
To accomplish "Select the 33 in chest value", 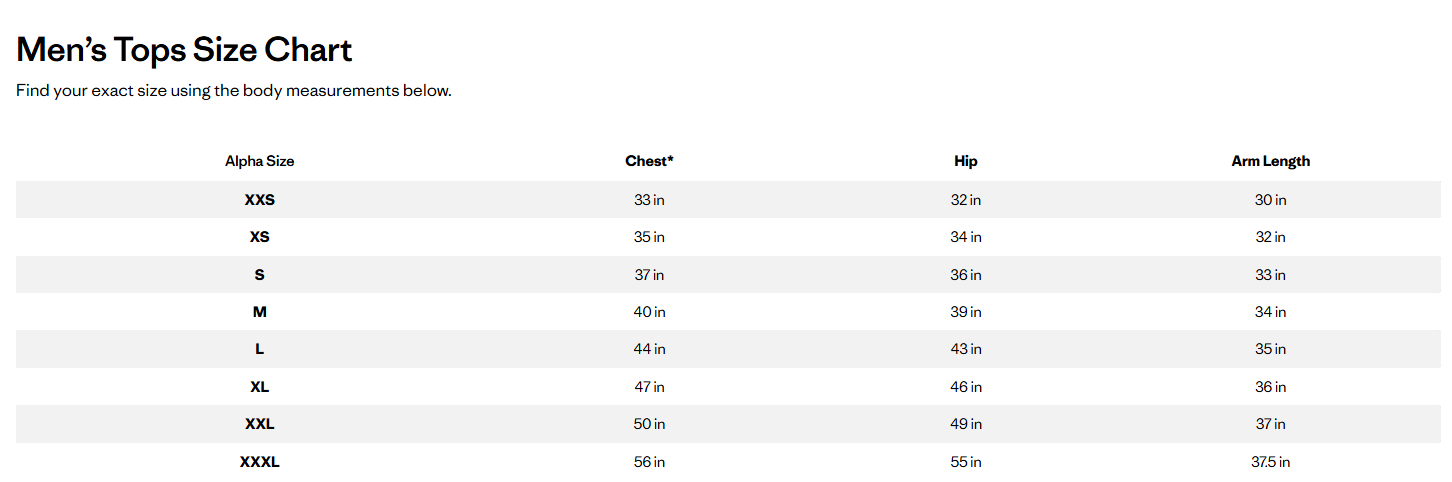I will (649, 200).
